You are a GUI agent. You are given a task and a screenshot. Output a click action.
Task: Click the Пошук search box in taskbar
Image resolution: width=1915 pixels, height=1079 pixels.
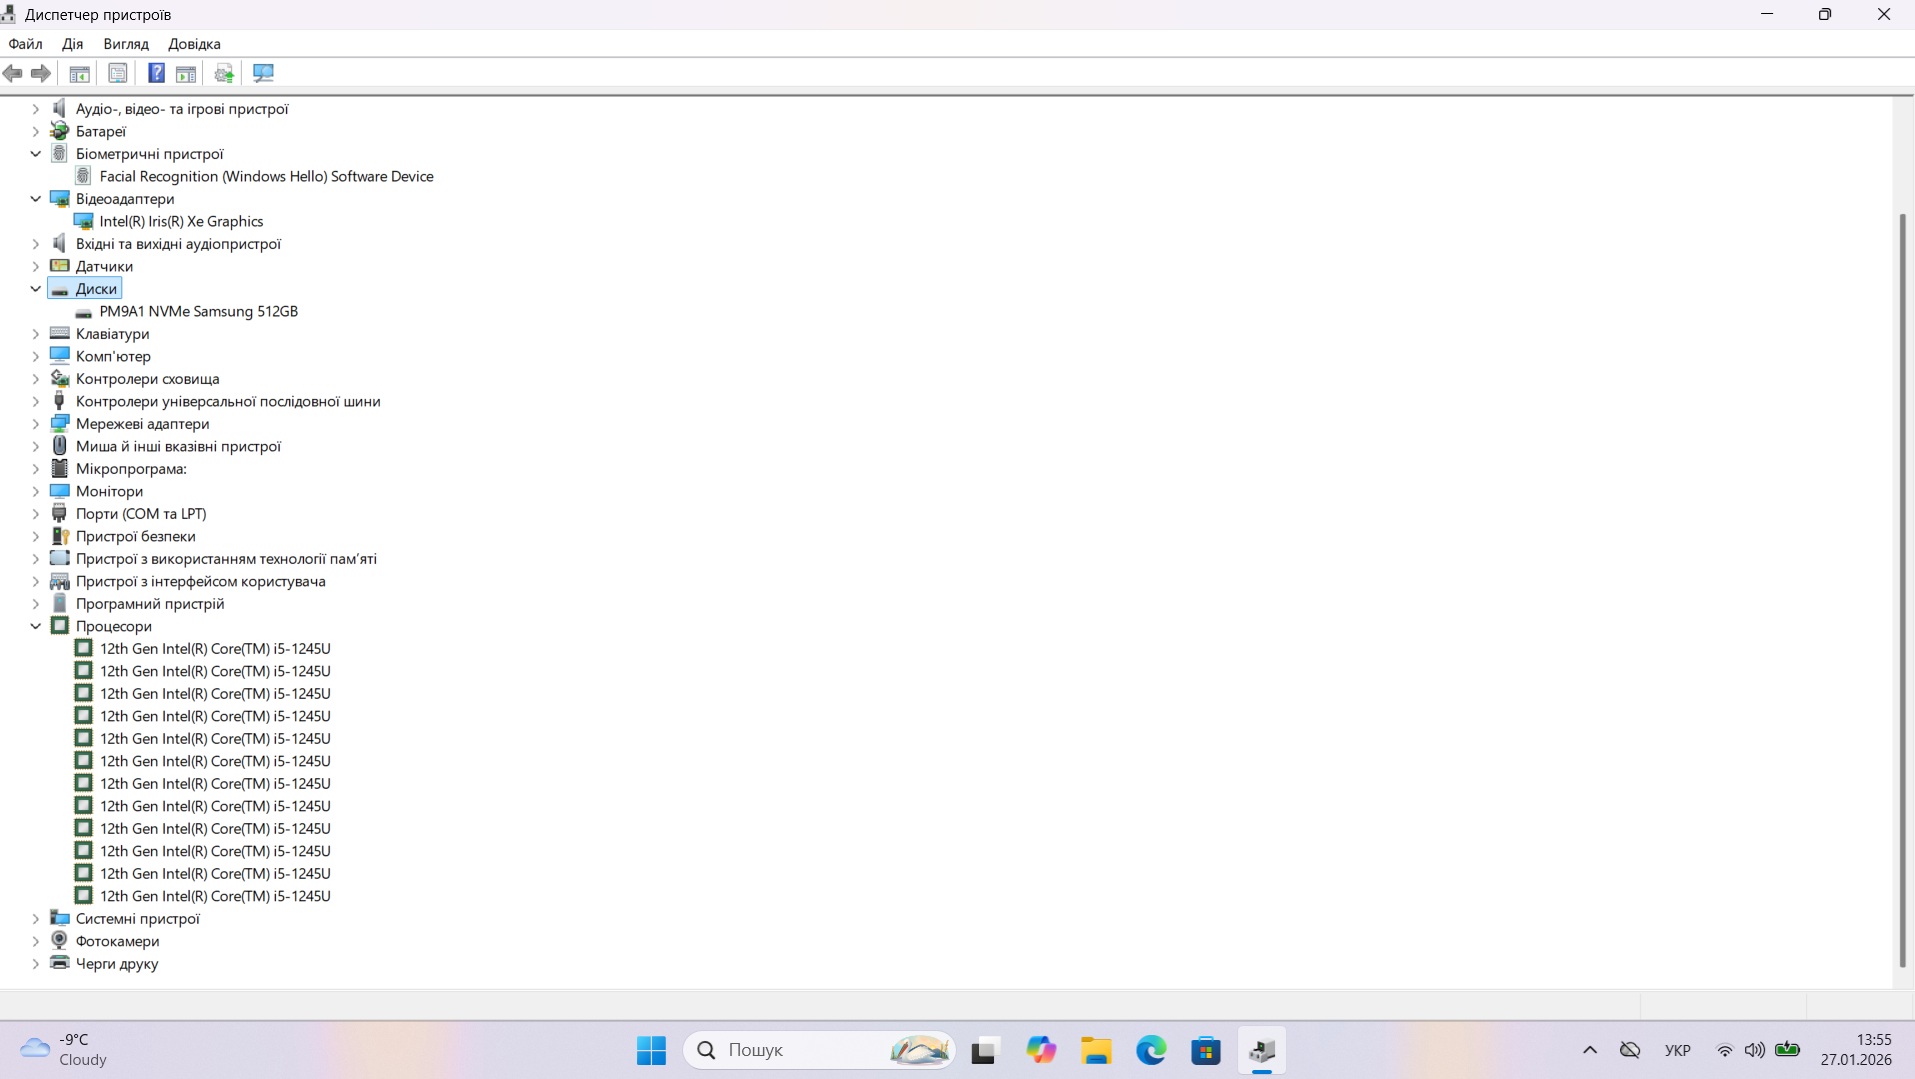point(800,1050)
